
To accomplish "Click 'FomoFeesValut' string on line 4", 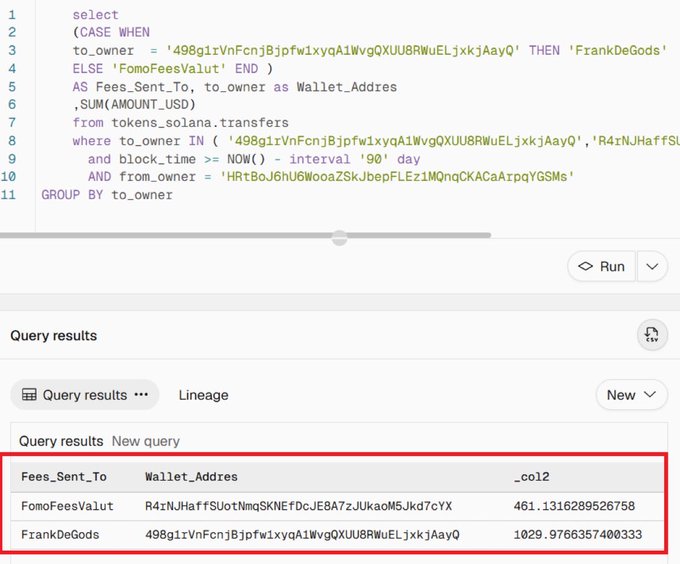I will click(169, 69).
